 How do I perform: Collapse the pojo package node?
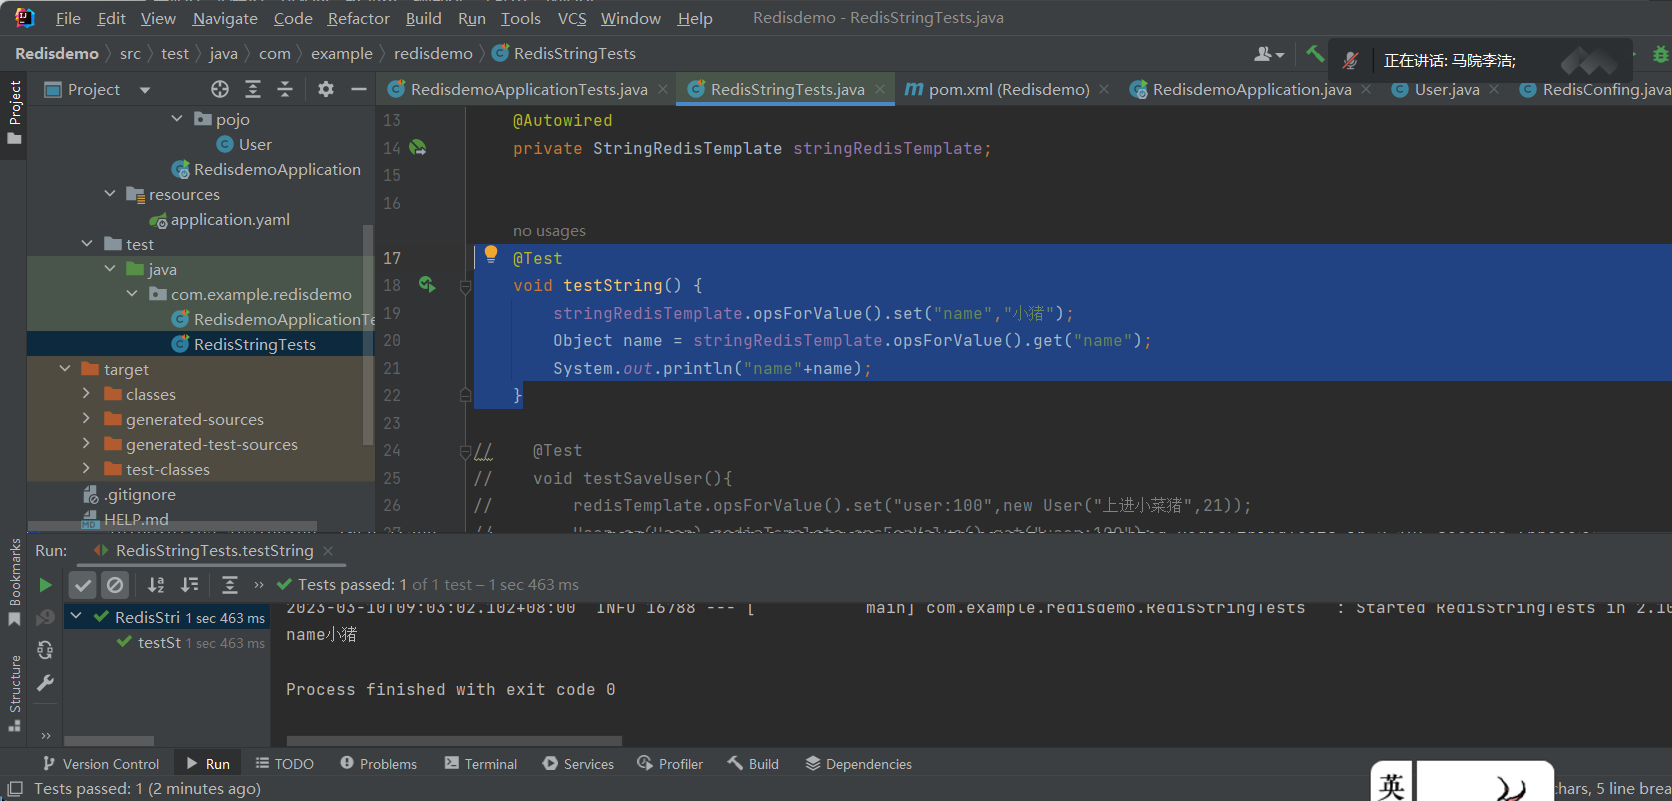pos(177,119)
